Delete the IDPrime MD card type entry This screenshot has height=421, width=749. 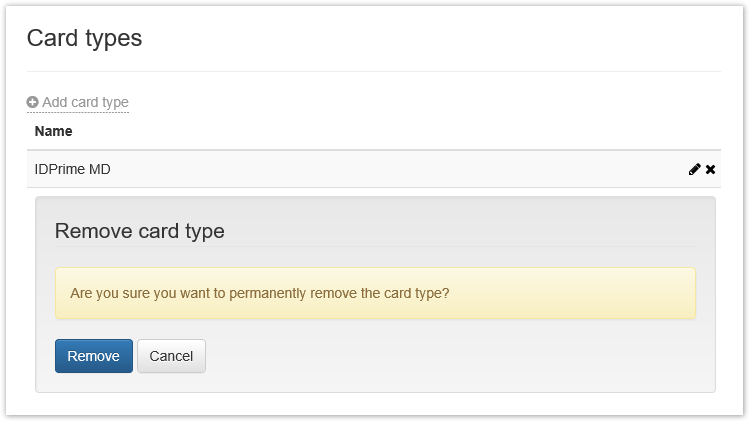tap(710, 170)
